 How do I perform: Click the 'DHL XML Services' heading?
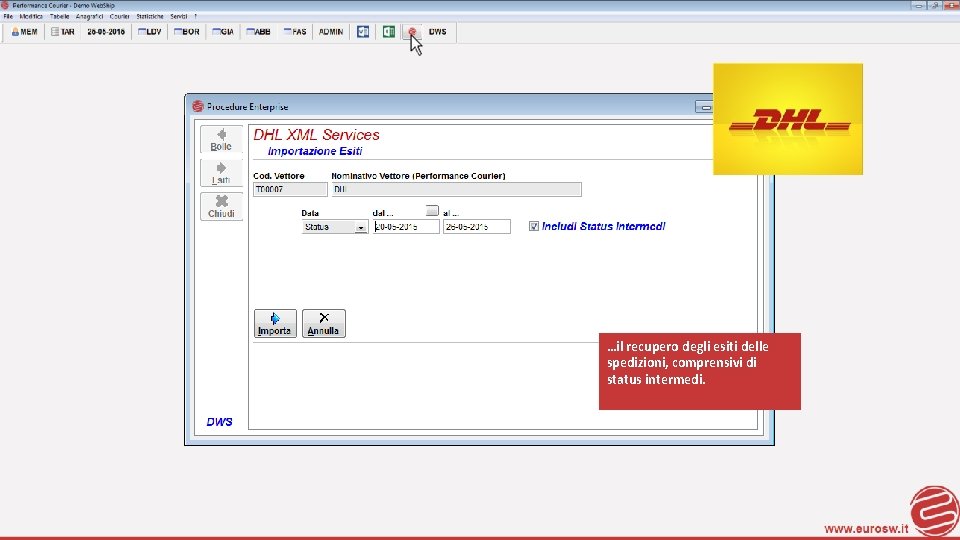tap(317, 135)
